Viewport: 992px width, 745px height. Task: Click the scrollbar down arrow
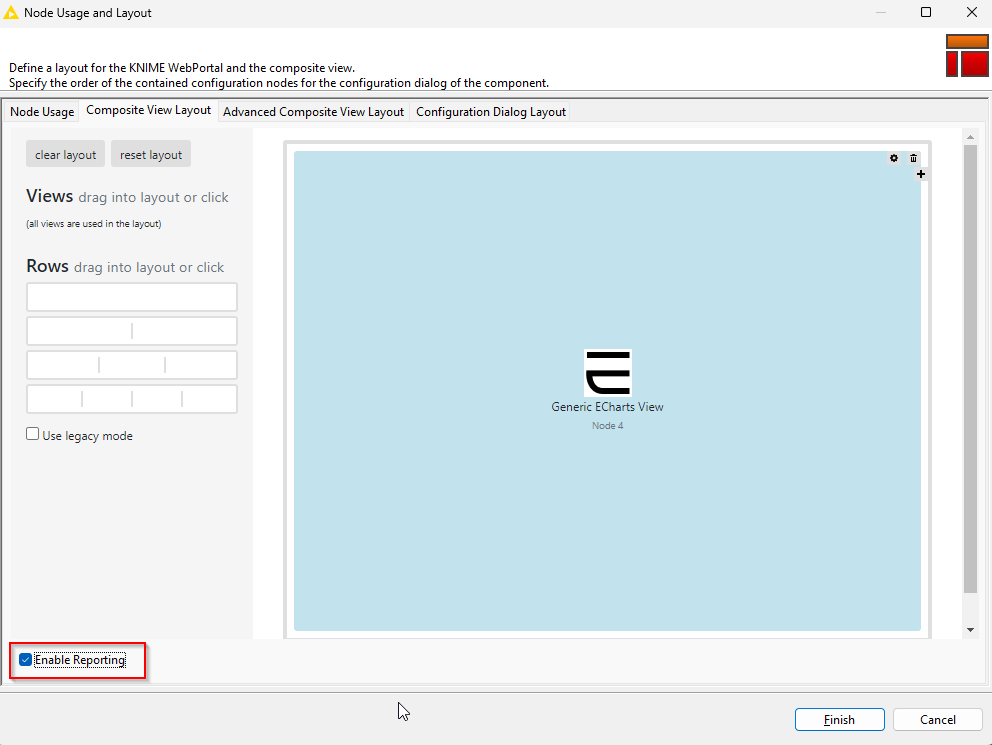970,630
